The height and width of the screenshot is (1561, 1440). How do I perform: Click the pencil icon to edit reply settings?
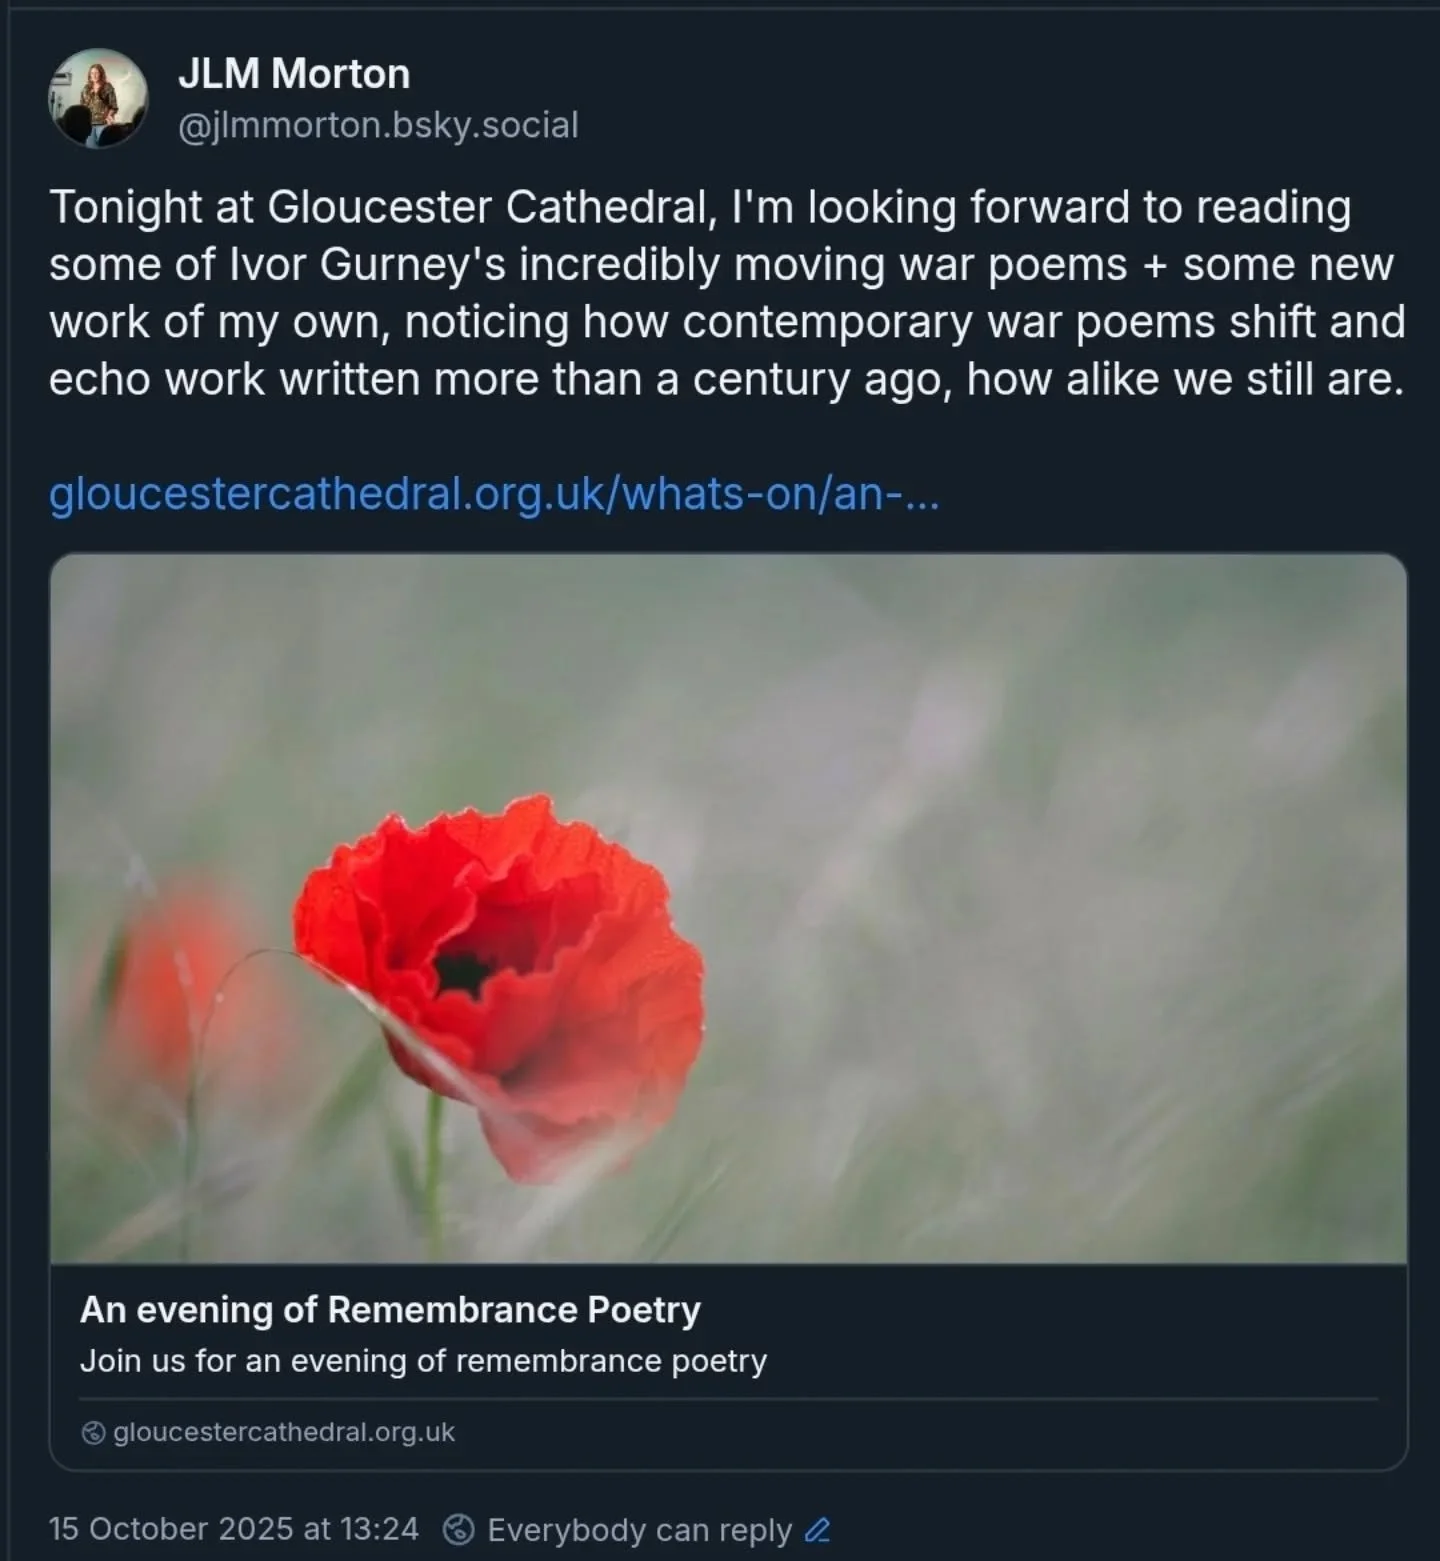[x=817, y=1530]
